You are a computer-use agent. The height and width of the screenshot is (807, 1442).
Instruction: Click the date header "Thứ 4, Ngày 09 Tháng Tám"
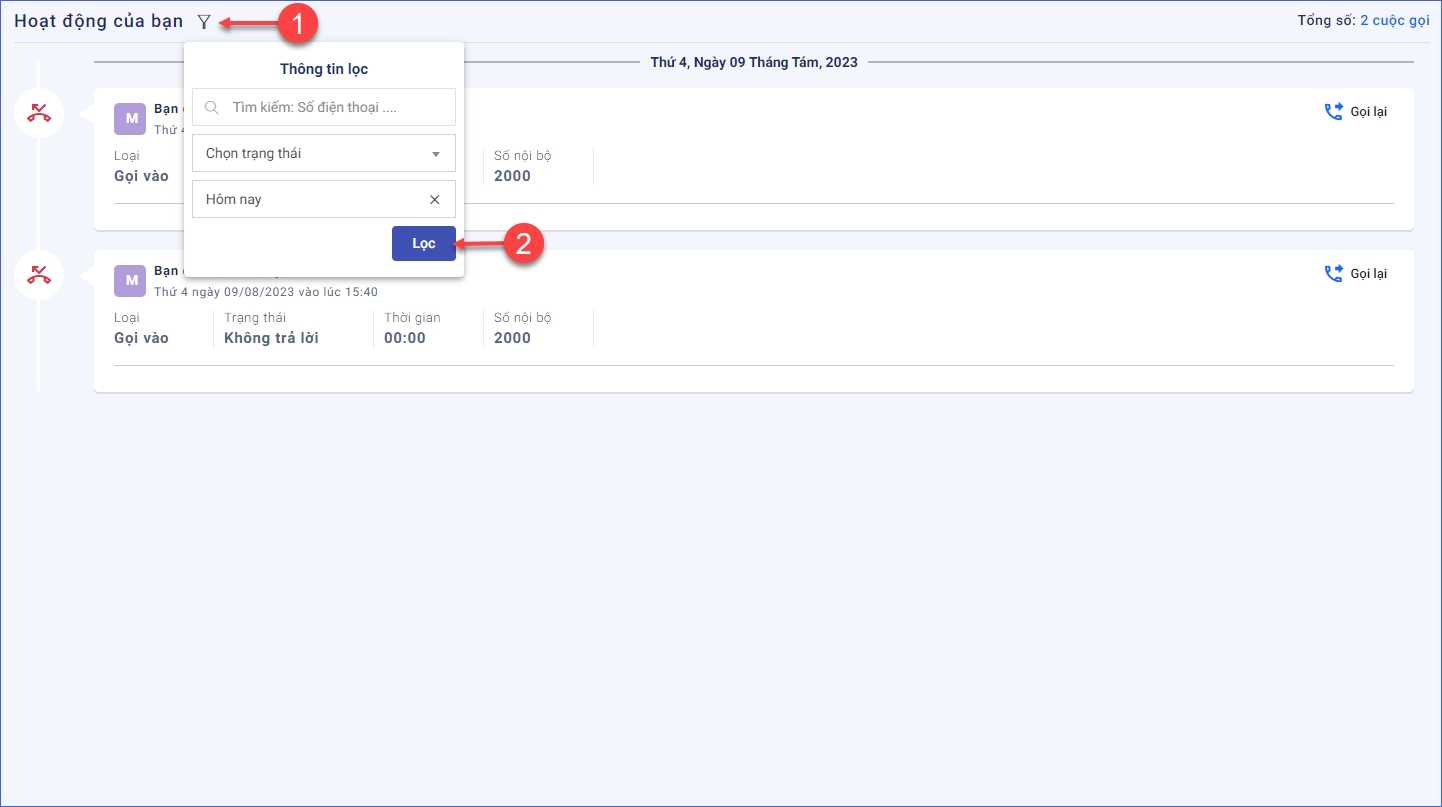coord(753,62)
